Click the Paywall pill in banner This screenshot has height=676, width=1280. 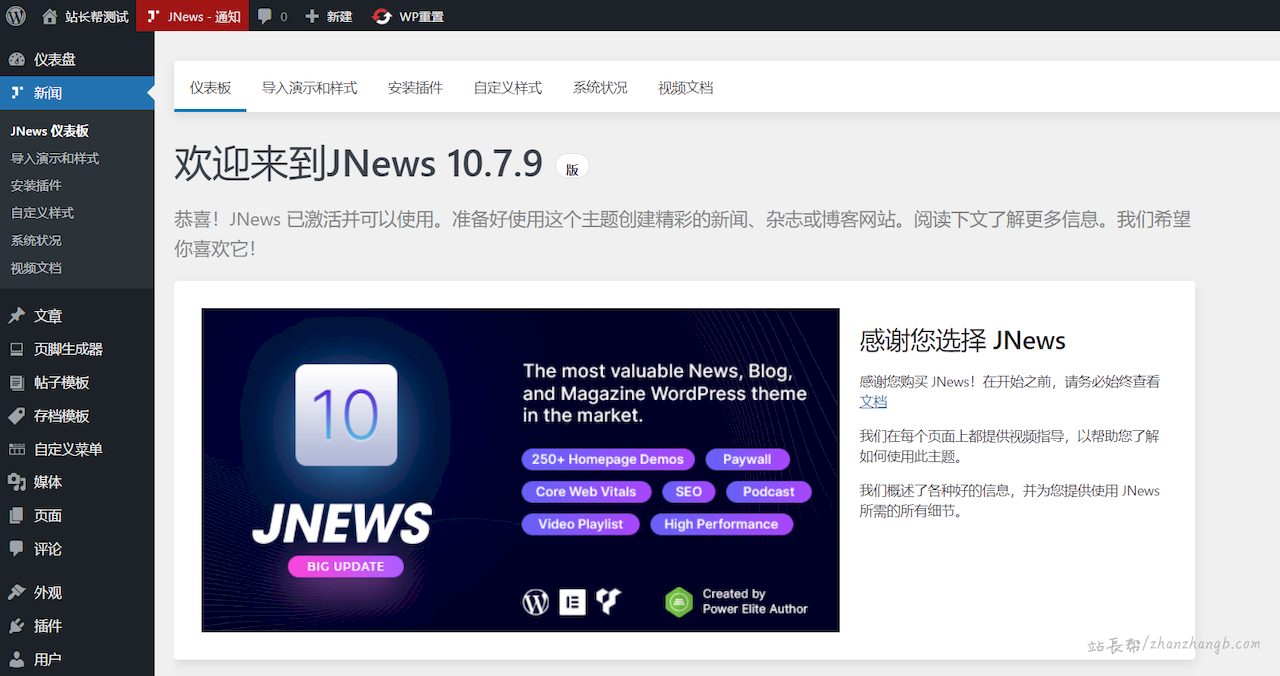point(747,459)
